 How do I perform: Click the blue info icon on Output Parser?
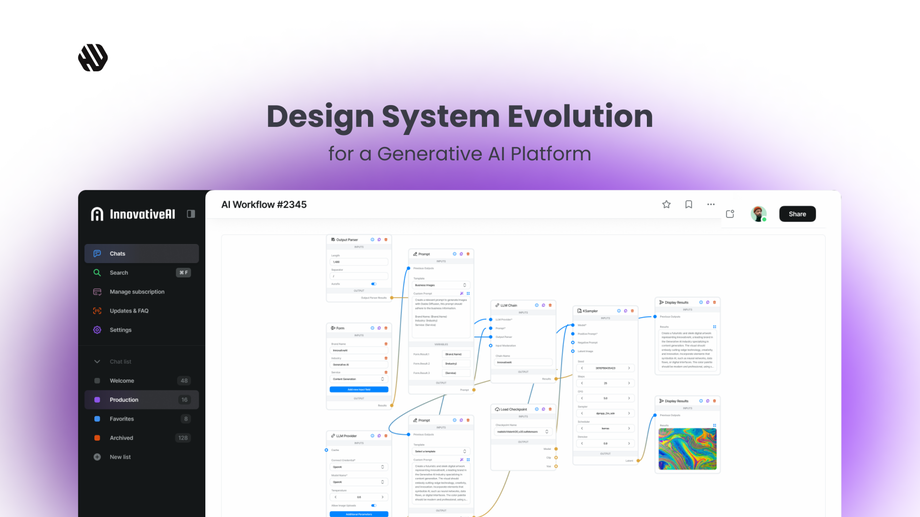pos(372,239)
